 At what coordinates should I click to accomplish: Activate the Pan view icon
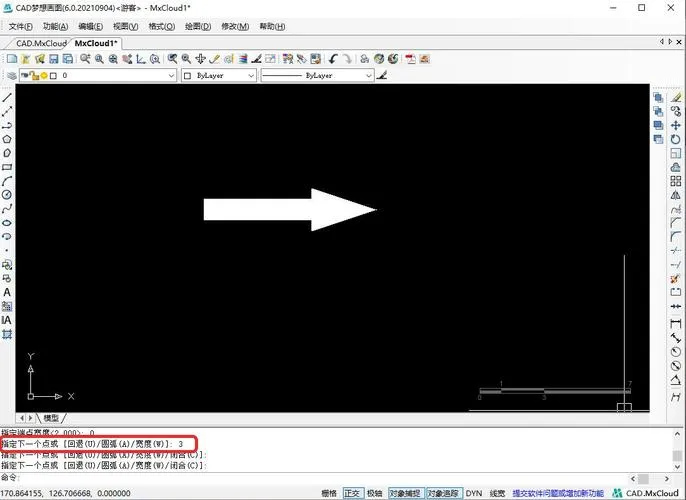point(200,60)
